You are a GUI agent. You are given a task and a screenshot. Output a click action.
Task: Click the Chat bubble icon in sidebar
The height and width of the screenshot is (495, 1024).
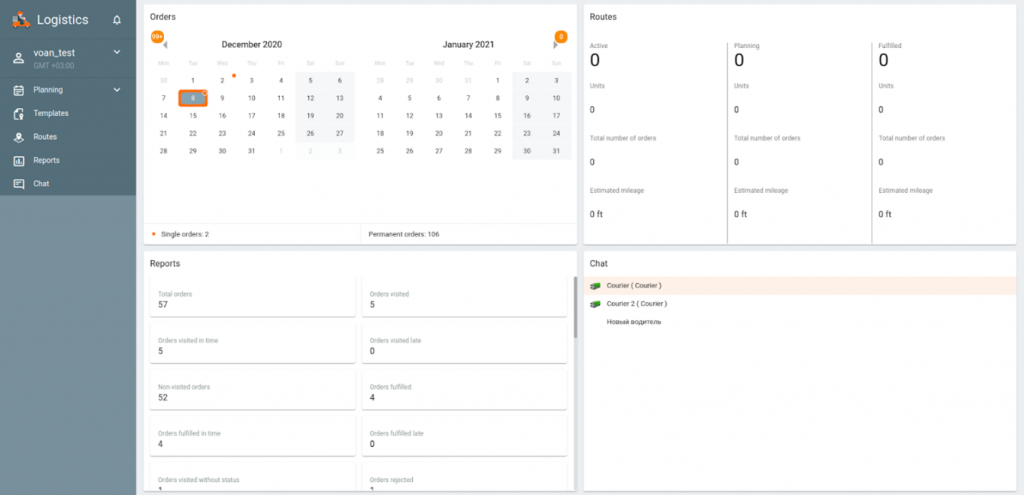tap(18, 184)
